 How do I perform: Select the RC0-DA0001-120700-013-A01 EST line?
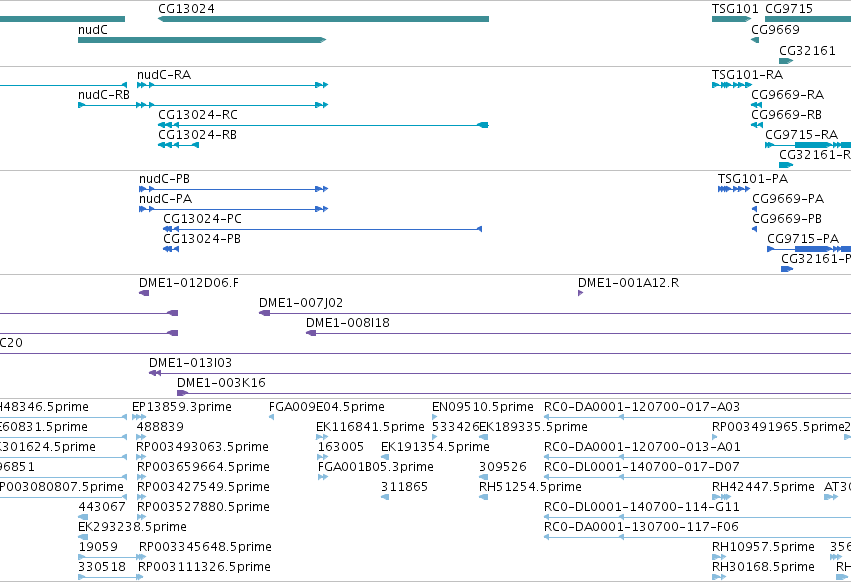click(x=697, y=457)
